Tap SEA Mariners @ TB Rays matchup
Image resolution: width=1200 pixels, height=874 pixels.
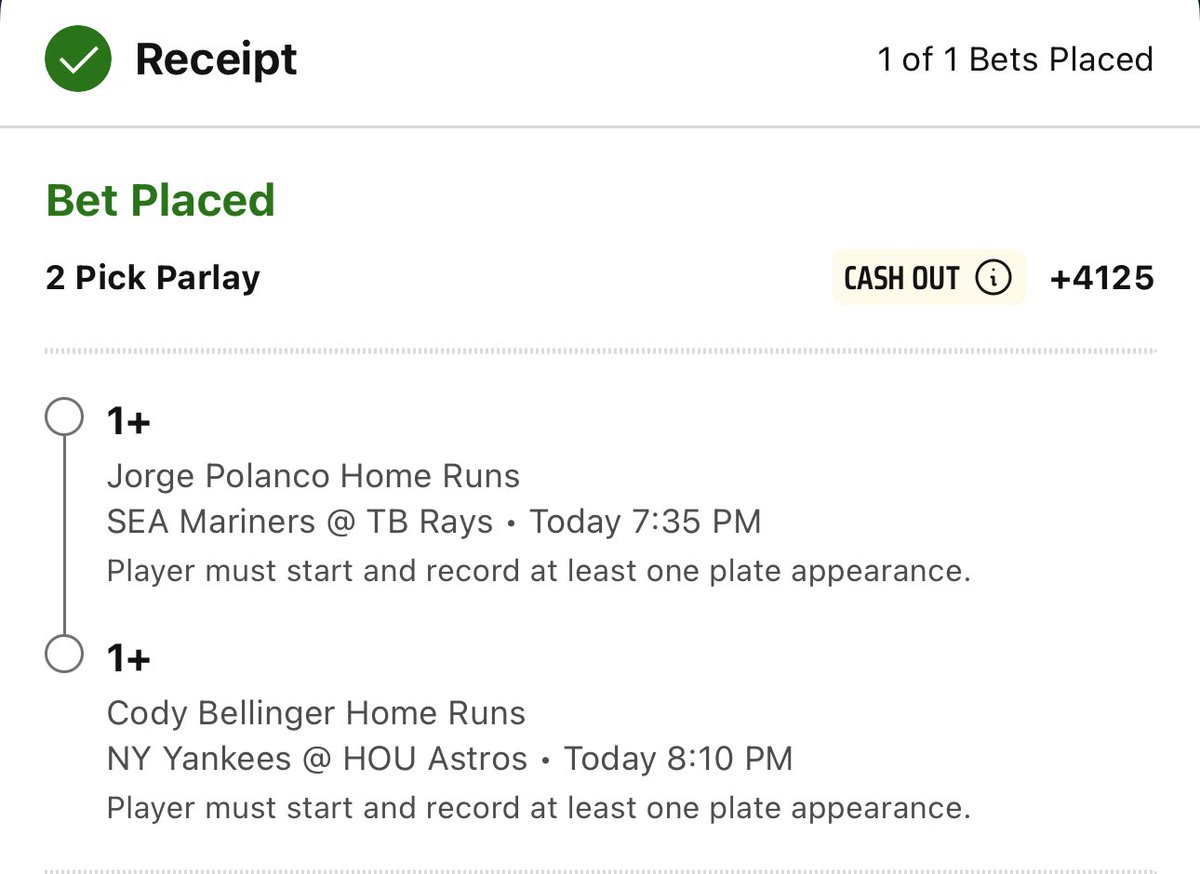point(300,521)
